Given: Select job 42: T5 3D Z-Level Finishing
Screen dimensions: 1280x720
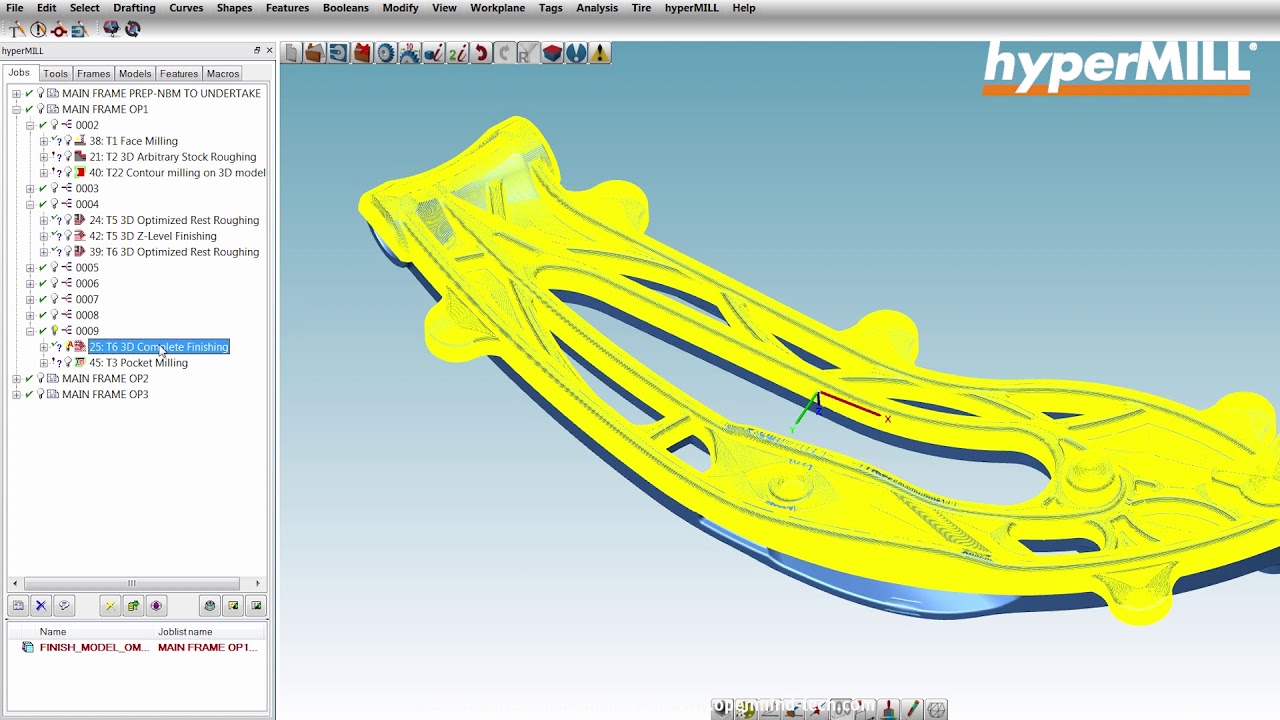Looking at the screenshot, I should click(152, 236).
